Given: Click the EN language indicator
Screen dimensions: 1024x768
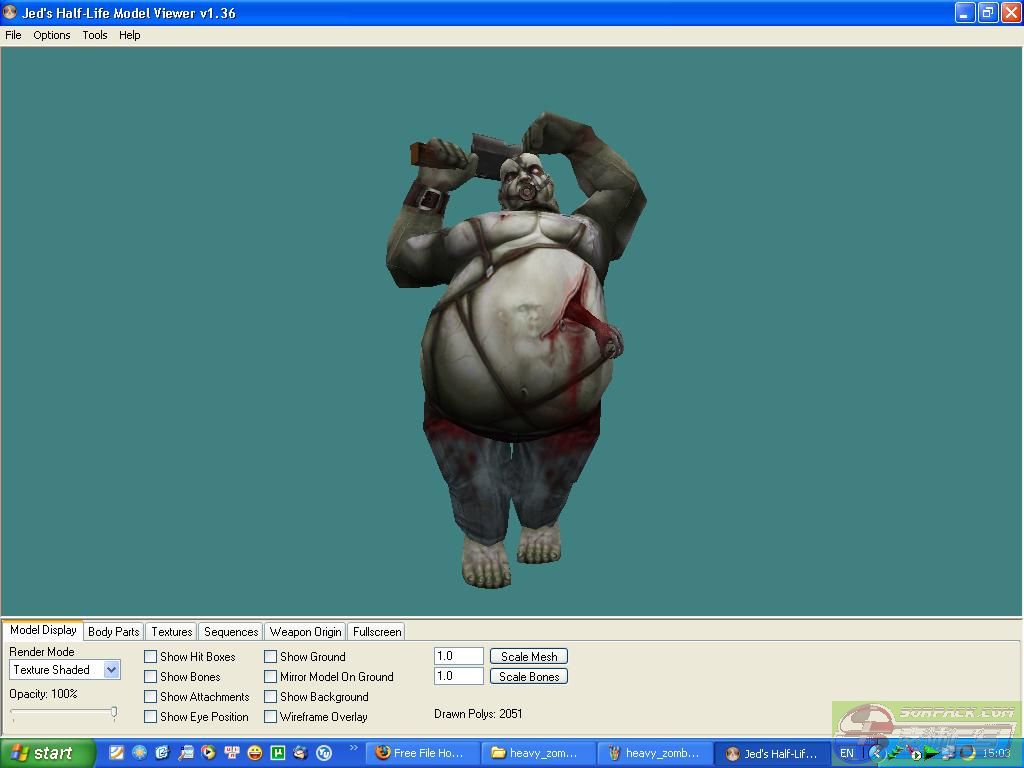Looking at the screenshot, I should (x=846, y=753).
